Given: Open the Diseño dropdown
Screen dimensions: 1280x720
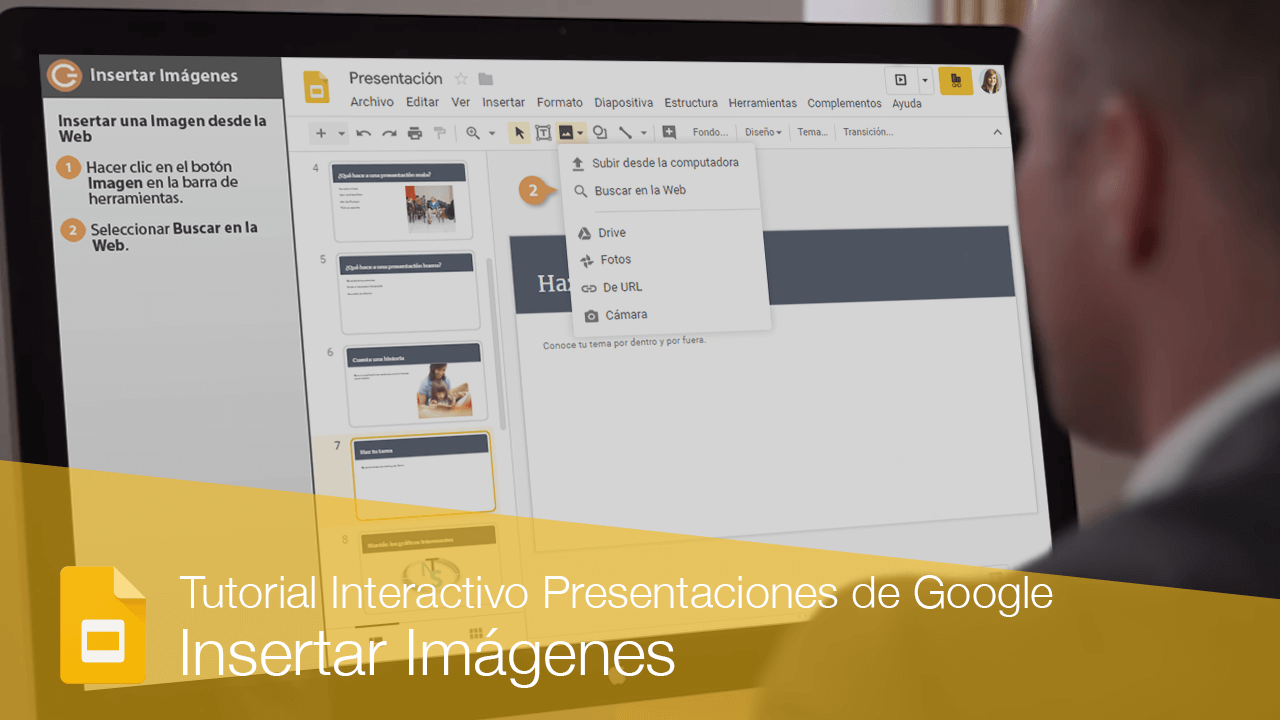Looking at the screenshot, I should click(x=763, y=131).
